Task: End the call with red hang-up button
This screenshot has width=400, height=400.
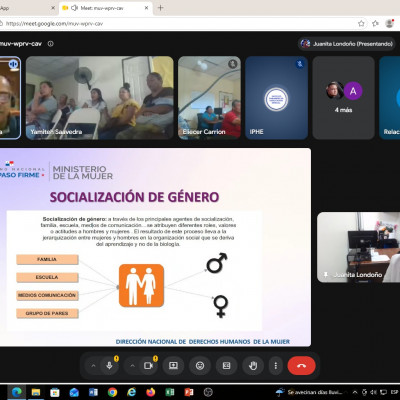Action: (x=301, y=366)
